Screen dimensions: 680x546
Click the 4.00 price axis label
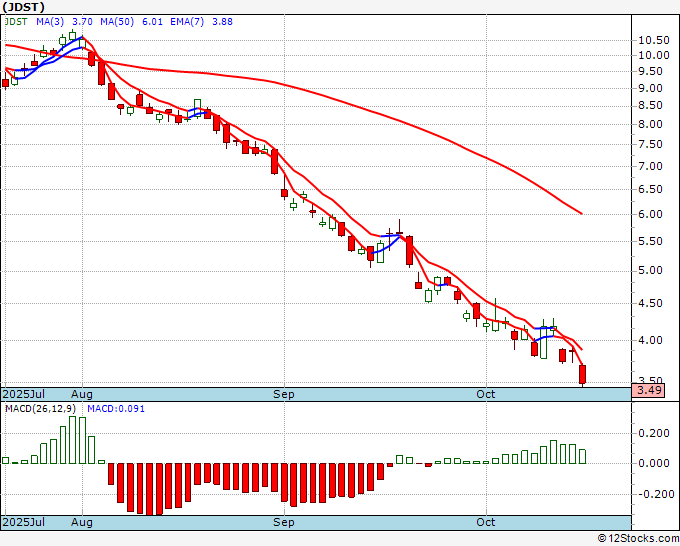[x=651, y=340]
